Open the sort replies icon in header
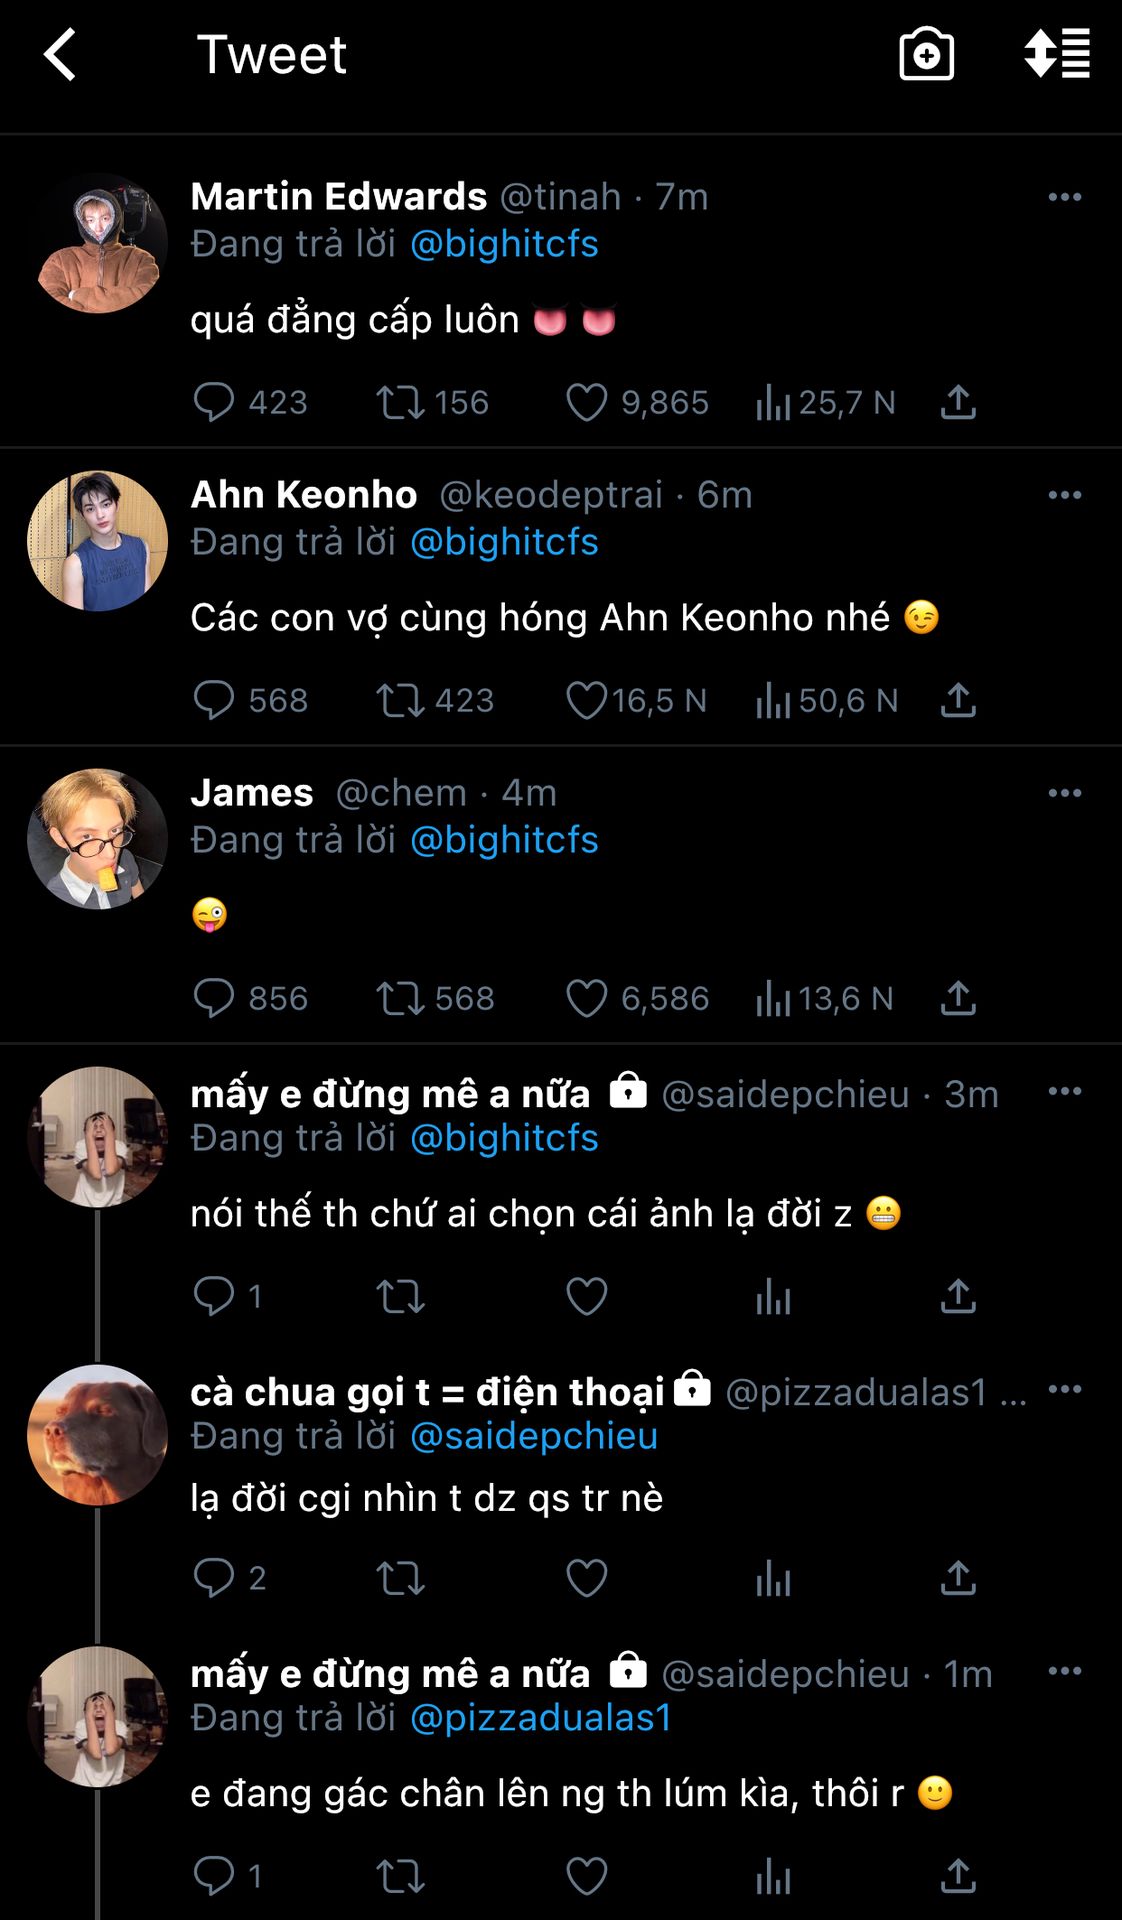 click(x=1057, y=54)
